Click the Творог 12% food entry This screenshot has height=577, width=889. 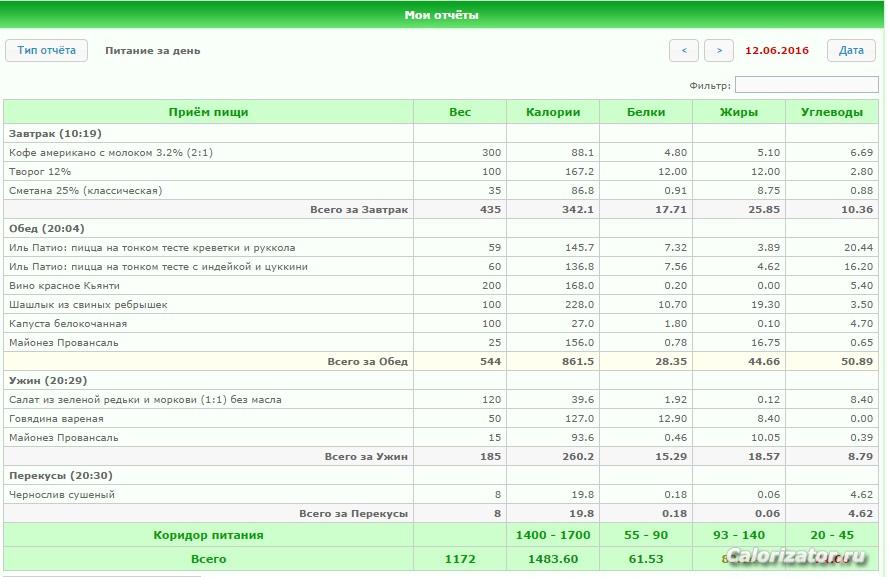click(x=40, y=171)
